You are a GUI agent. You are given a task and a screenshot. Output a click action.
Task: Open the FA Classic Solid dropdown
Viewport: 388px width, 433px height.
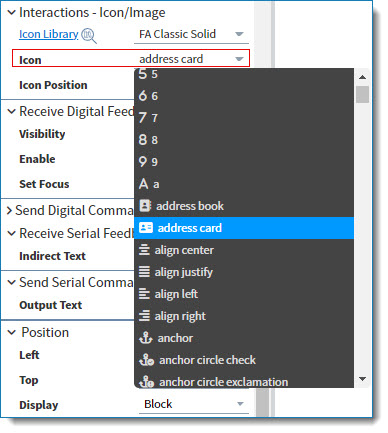(x=191, y=34)
